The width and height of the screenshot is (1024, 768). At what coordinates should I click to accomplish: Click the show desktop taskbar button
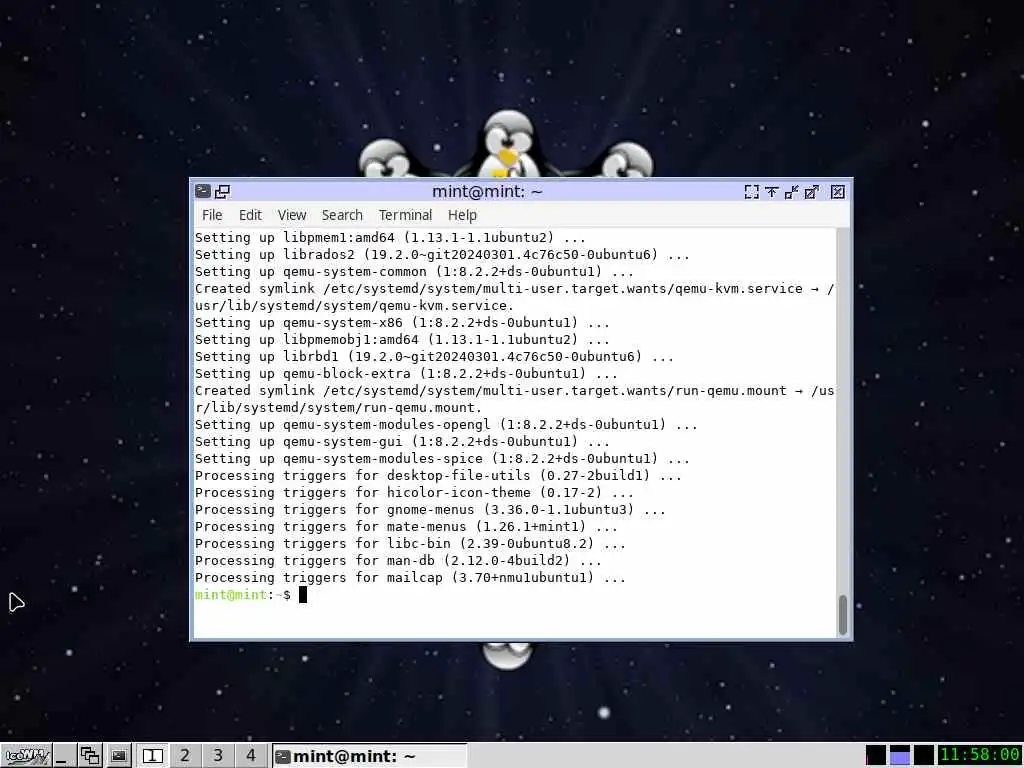pos(63,756)
